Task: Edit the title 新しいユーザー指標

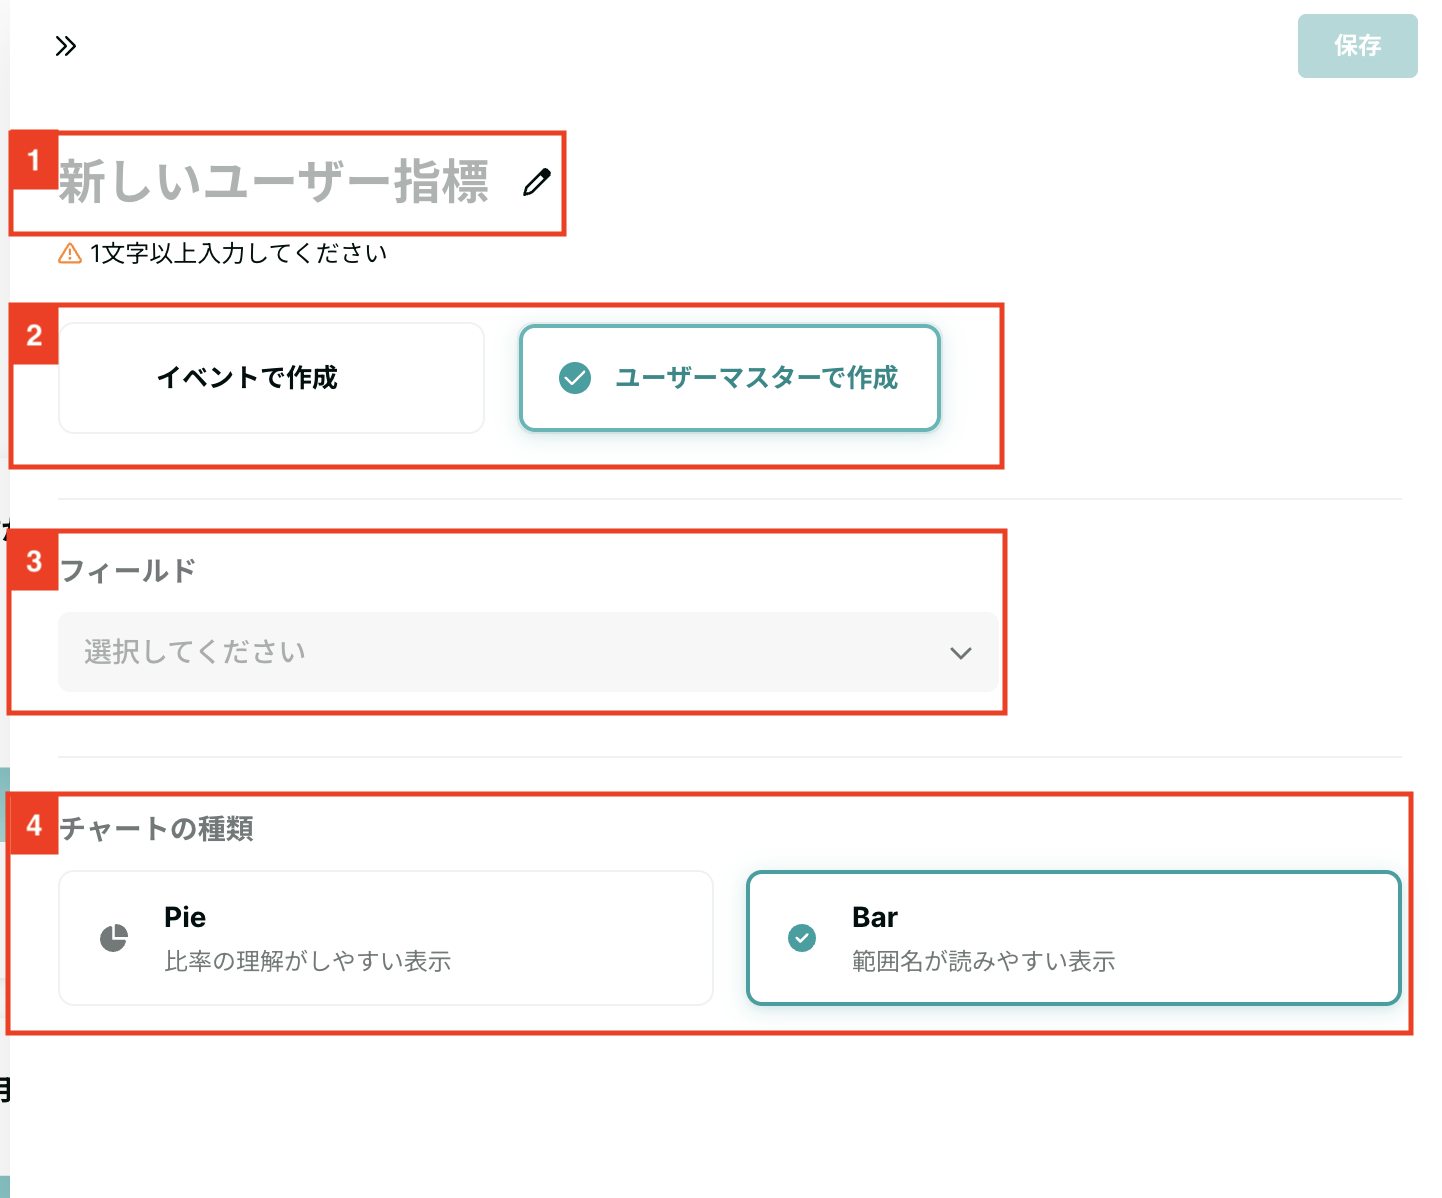Action: coord(273,182)
